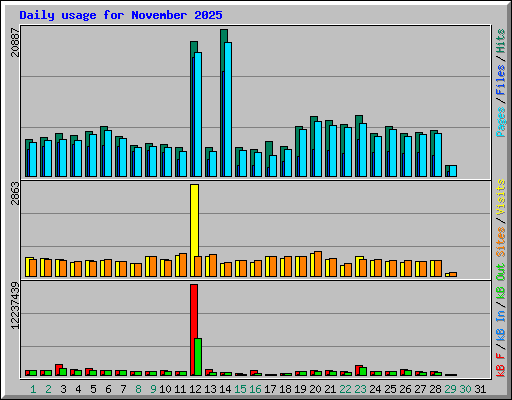
Task: Click the cyan pages bar for day 14
Action: [x=228, y=109]
